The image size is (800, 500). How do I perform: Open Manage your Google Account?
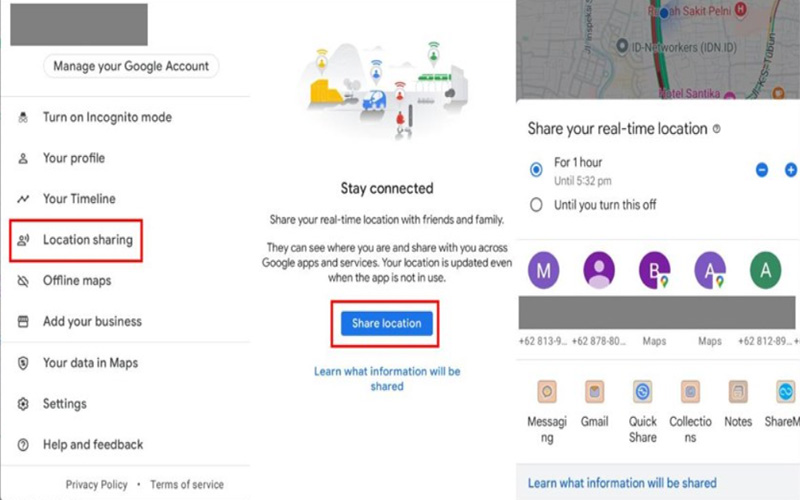click(131, 66)
